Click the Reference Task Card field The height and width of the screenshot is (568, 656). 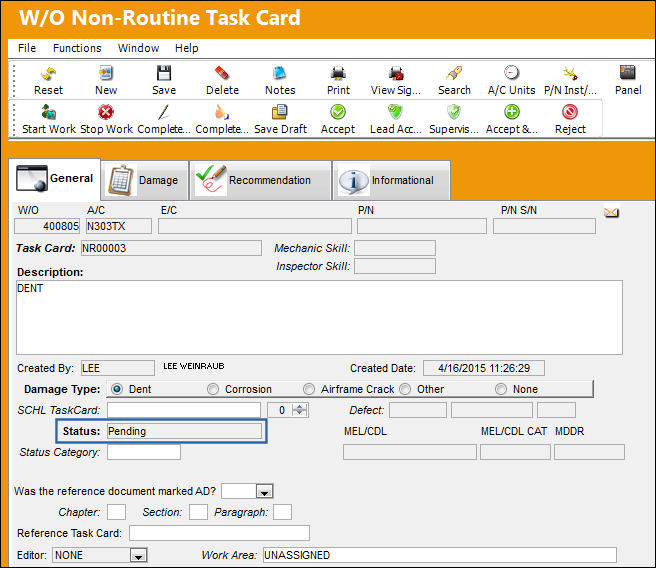(220, 533)
